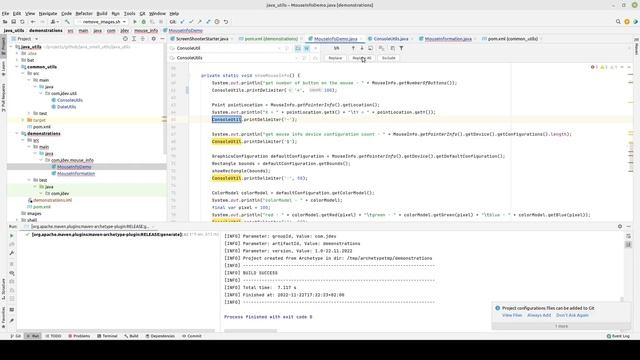Open Project panel gear options
The width and height of the screenshot is (640, 360).
point(153,39)
